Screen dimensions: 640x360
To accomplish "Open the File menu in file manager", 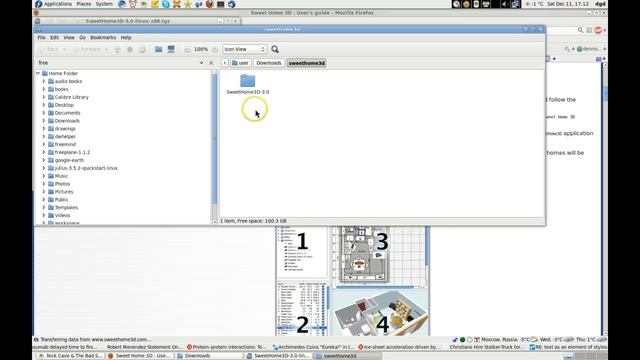I will [41, 38].
